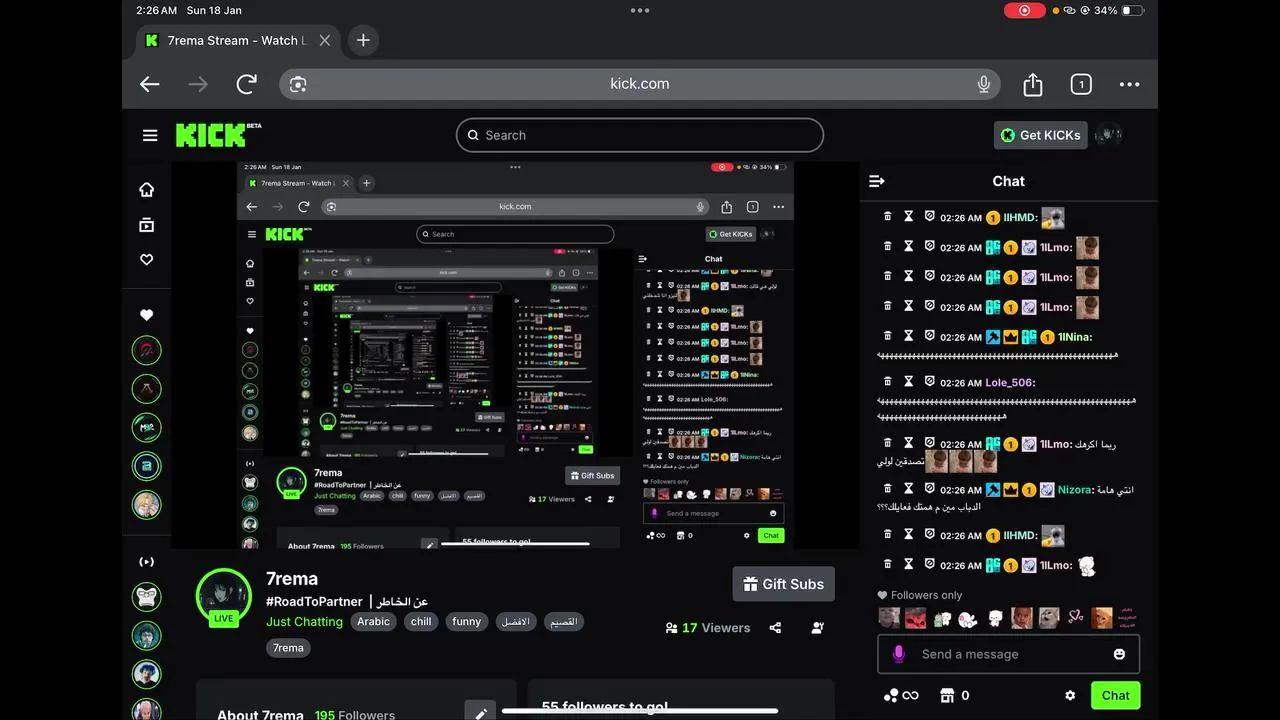Select the Arabic tag

[373, 621]
